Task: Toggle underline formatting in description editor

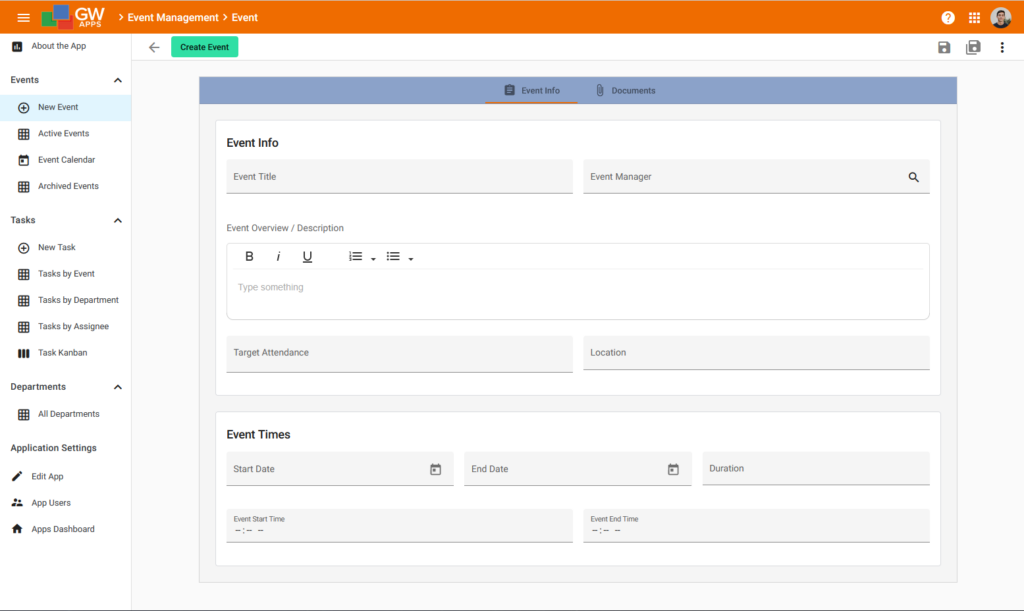Action: 307,257
